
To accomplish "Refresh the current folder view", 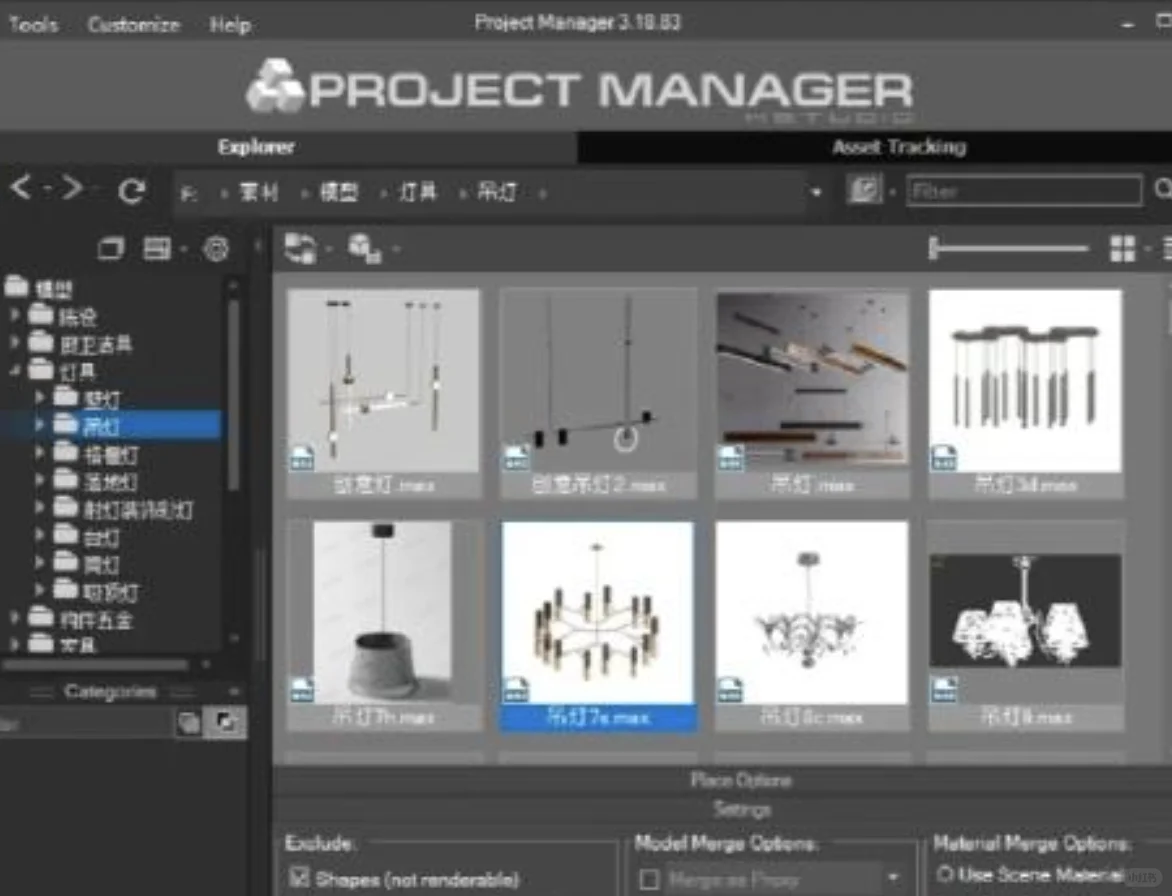I will (x=132, y=191).
